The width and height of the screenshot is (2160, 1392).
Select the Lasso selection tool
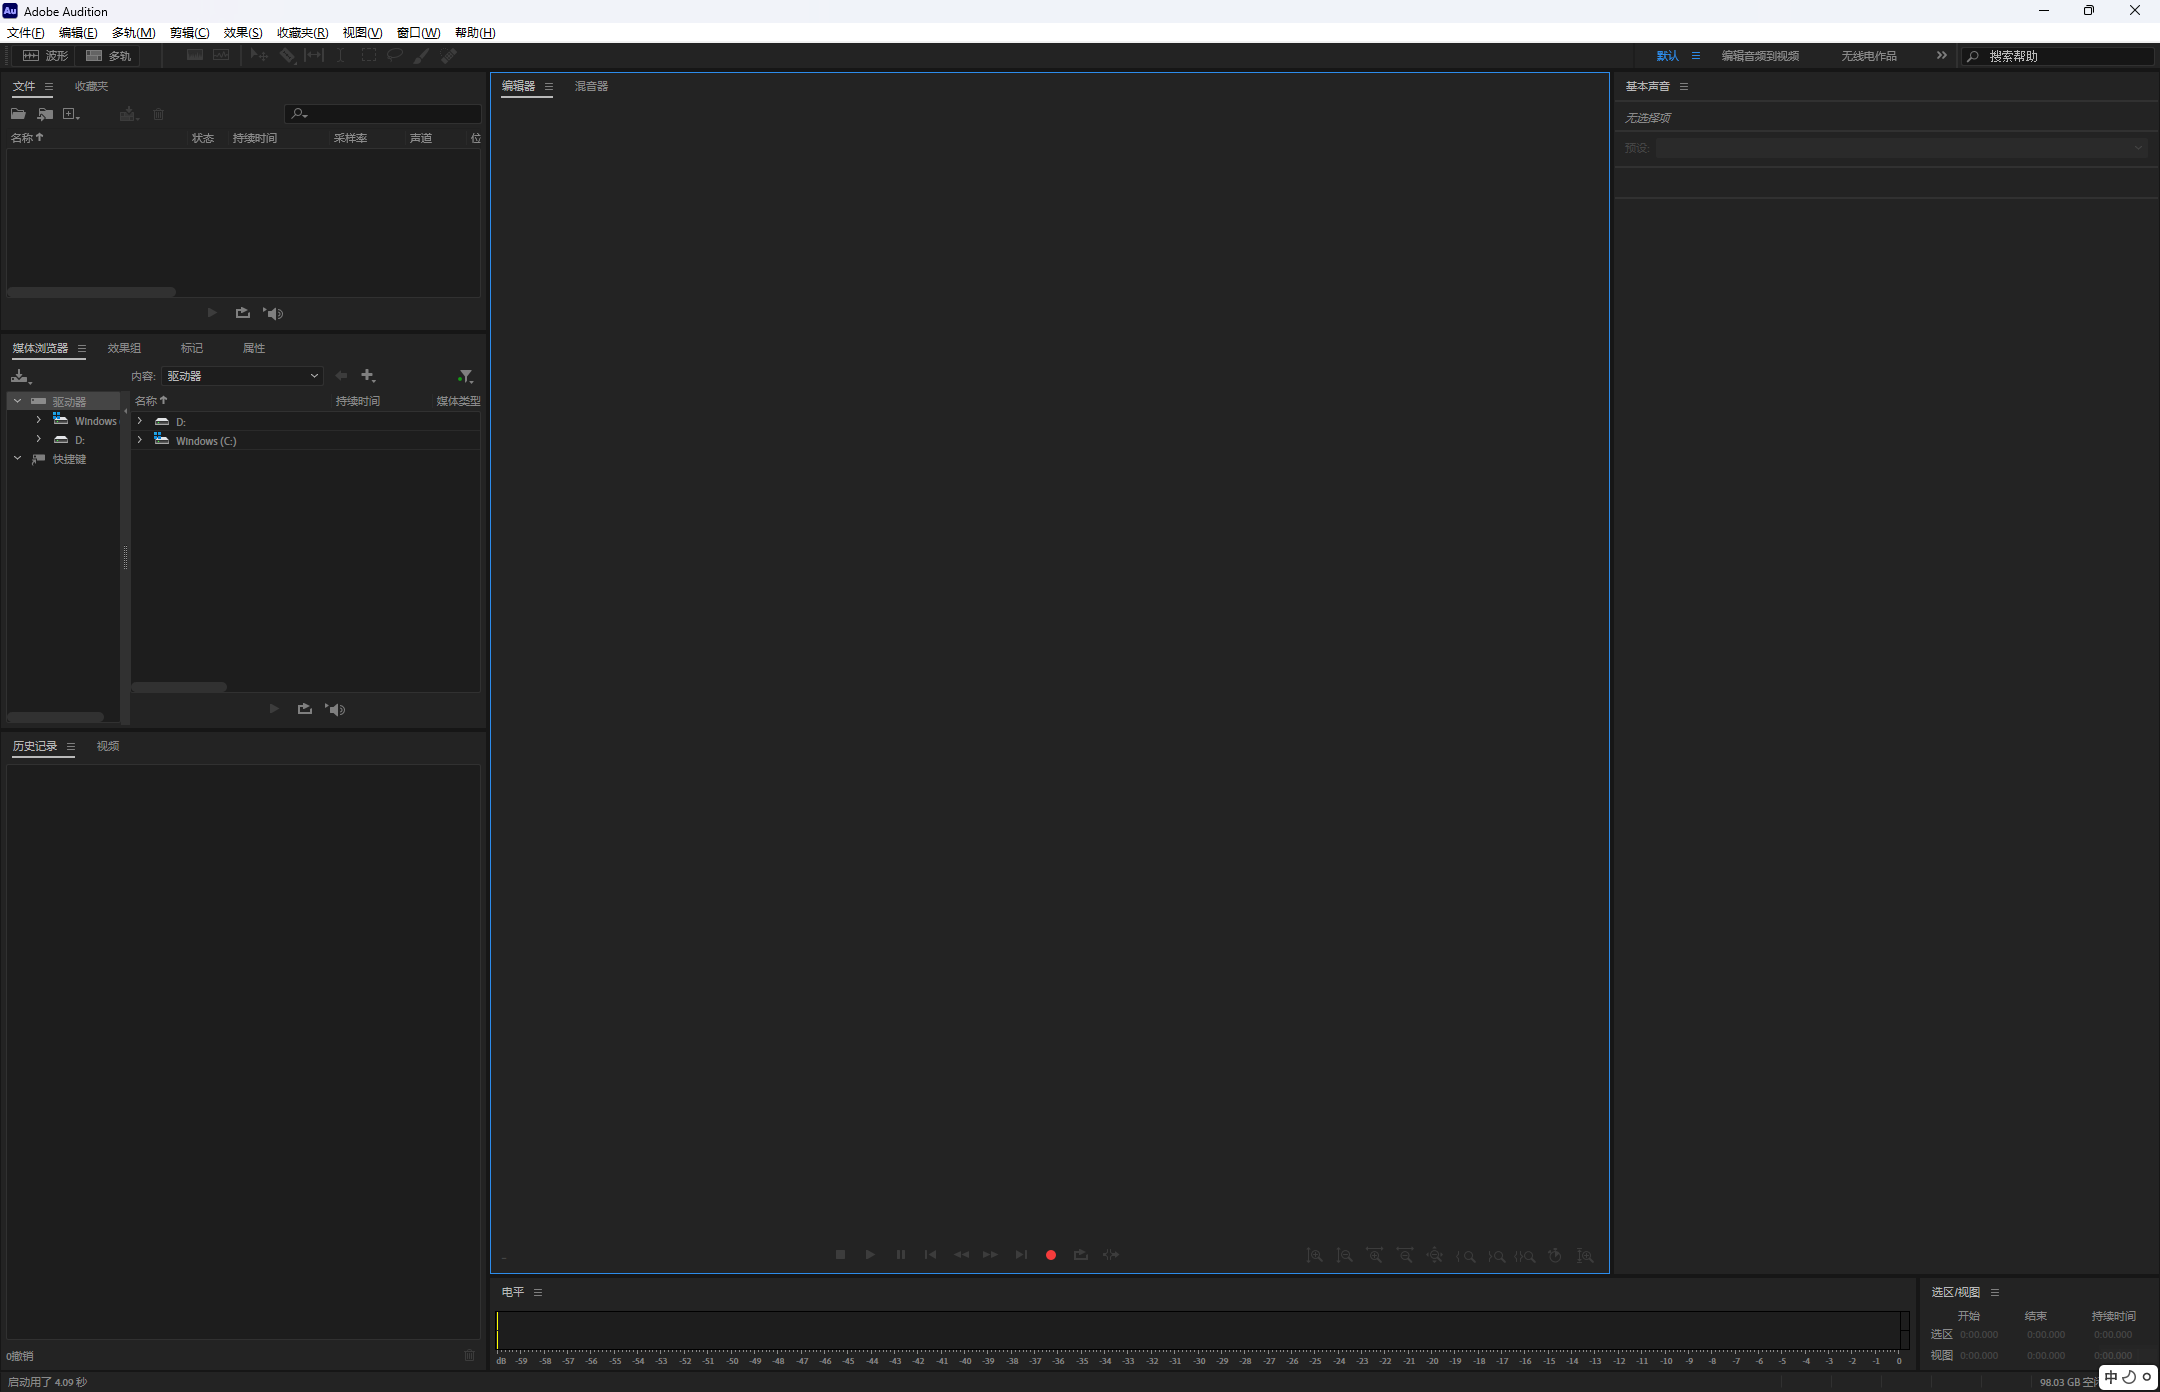[395, 56]
